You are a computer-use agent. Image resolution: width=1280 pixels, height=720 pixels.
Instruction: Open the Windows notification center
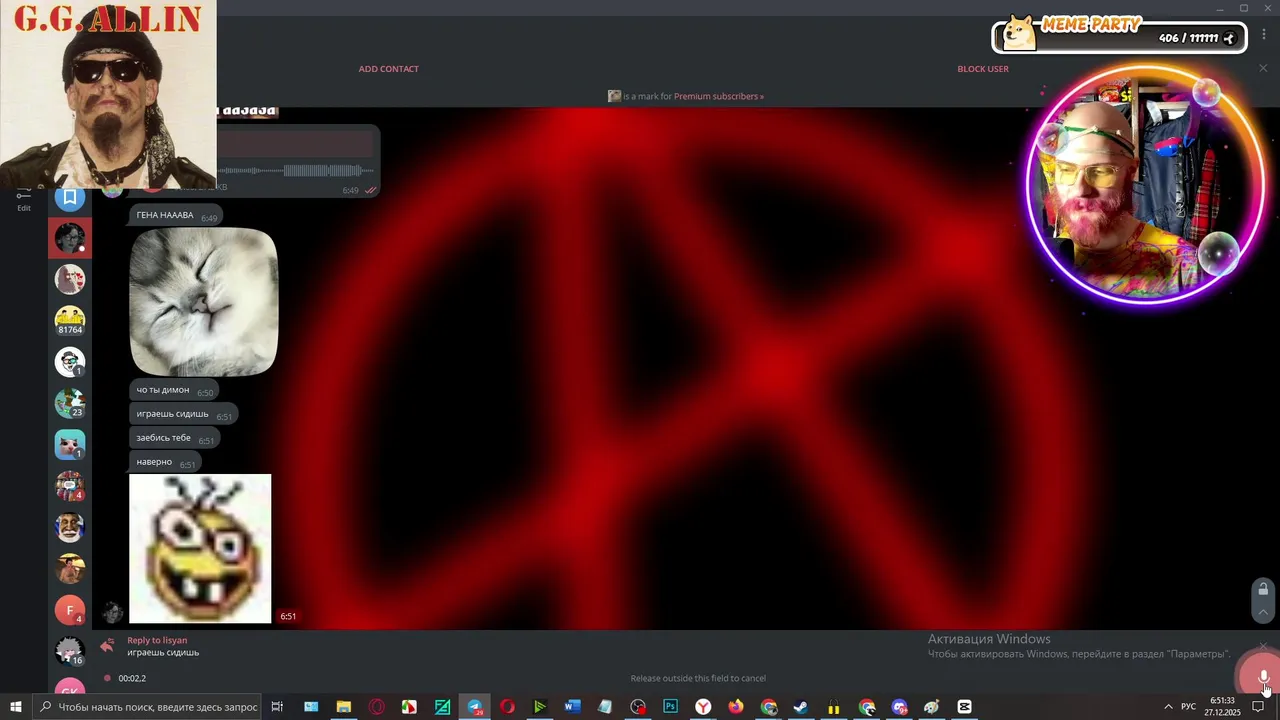point(1259,707)
